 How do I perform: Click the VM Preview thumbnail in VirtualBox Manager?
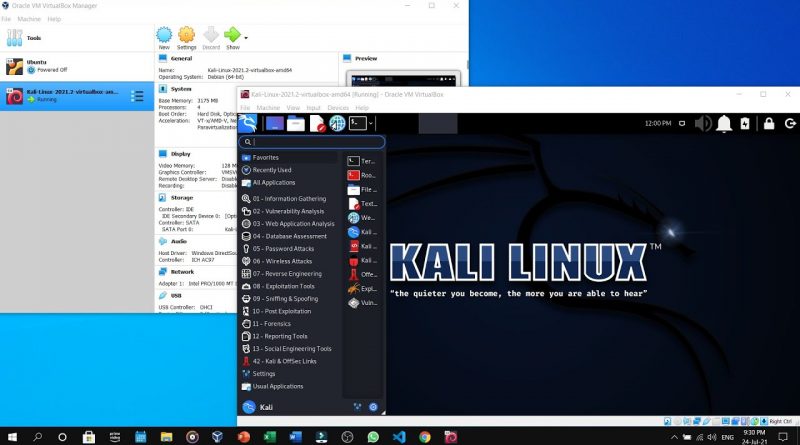click(403, 80)
